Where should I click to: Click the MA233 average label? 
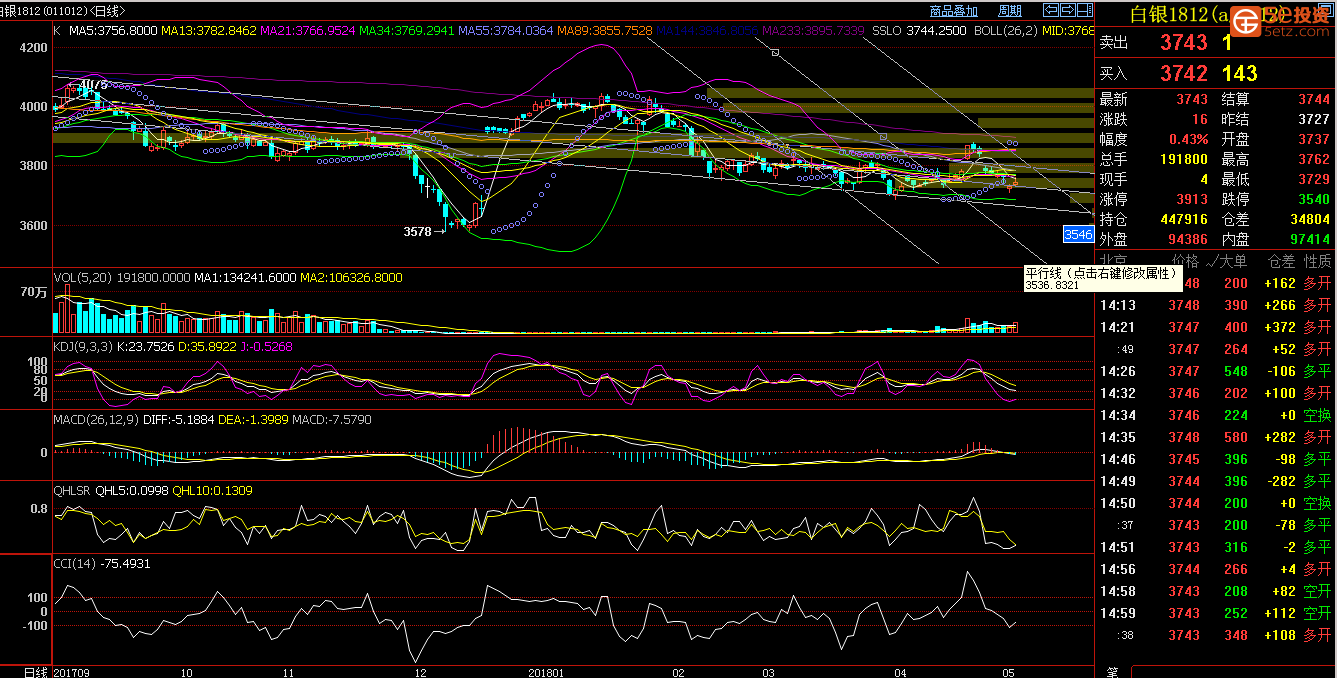point(813,31)
